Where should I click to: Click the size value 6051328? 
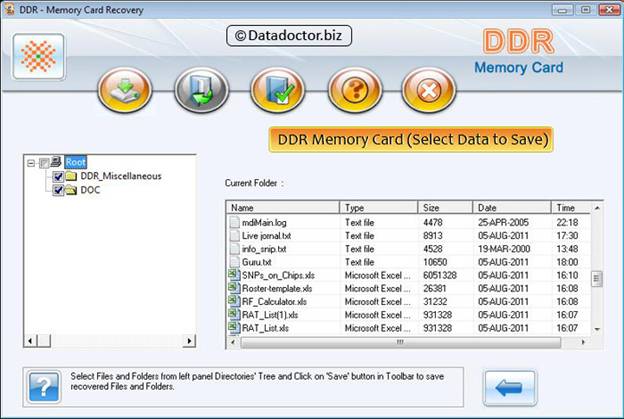440,275
